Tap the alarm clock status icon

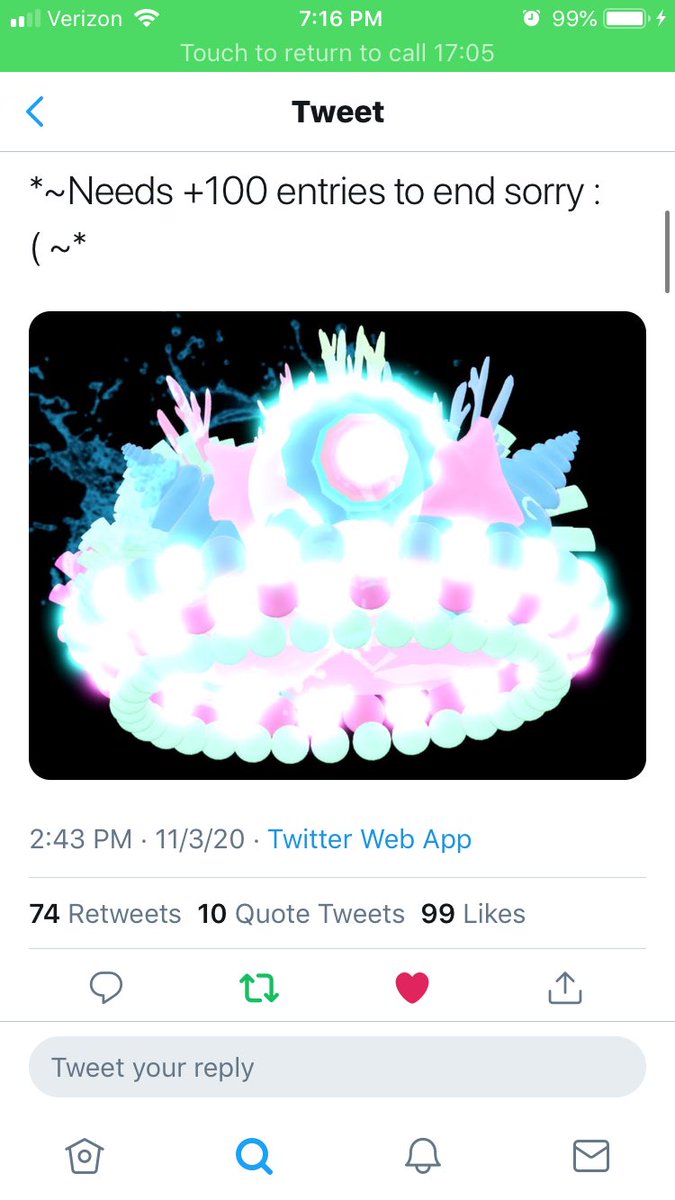[x=530, y=19]
